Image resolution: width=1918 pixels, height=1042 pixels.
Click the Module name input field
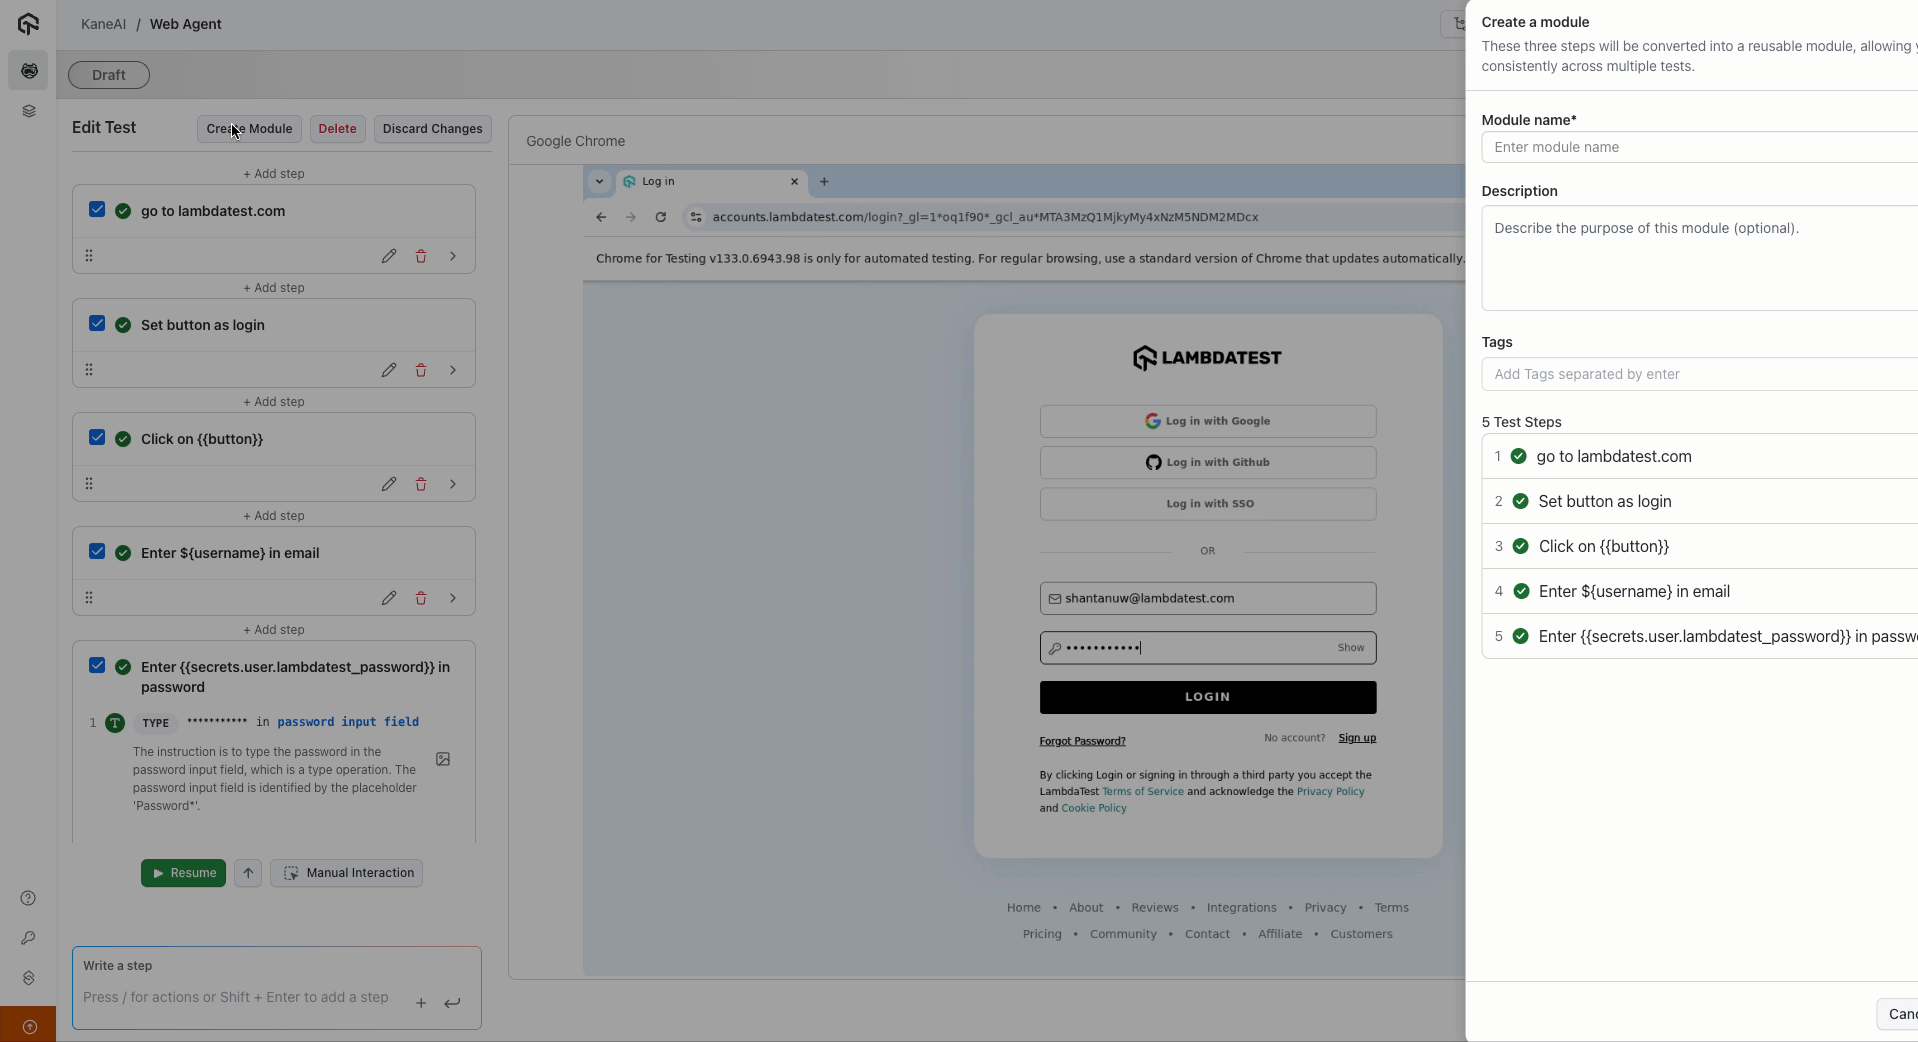click(1698, 147)
